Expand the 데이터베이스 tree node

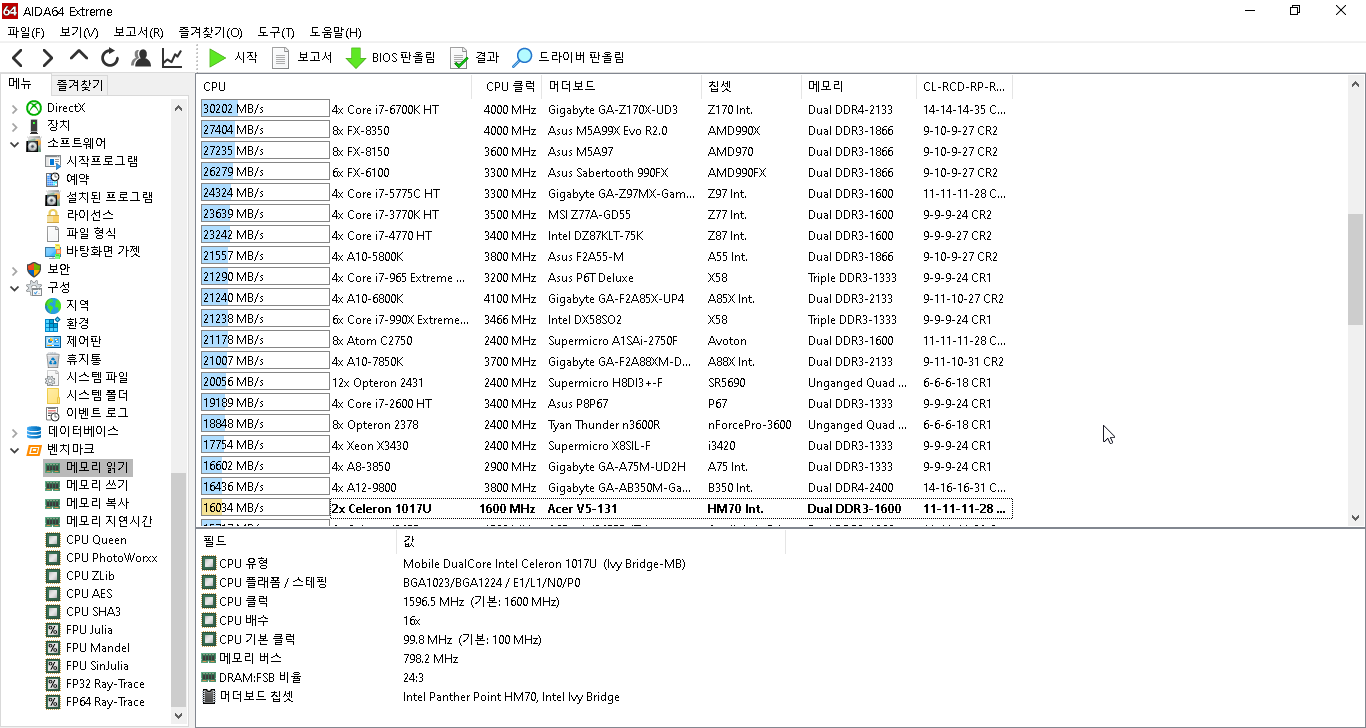coord(13,432)
